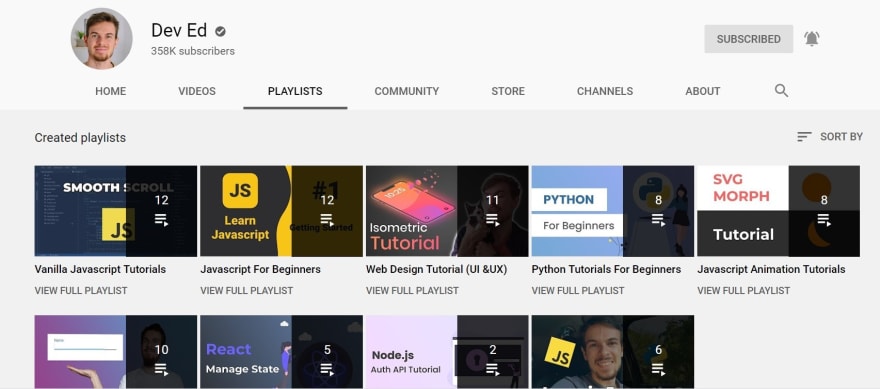Open the Vanilla Javascript Tutorials smooth scroll thumbnail
The height and width of the screenshot is (389, 880).
[x=116, y=211]
